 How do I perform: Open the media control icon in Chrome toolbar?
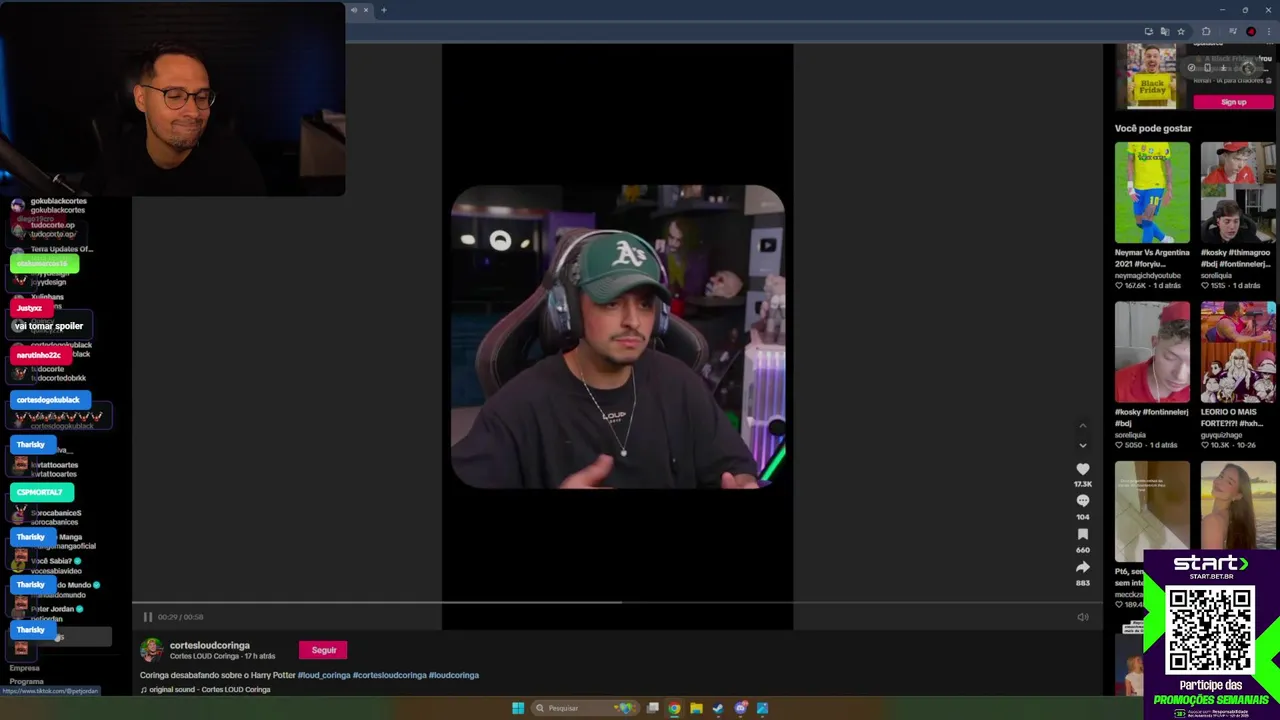pyautogui.click(x=1232, y=31)
